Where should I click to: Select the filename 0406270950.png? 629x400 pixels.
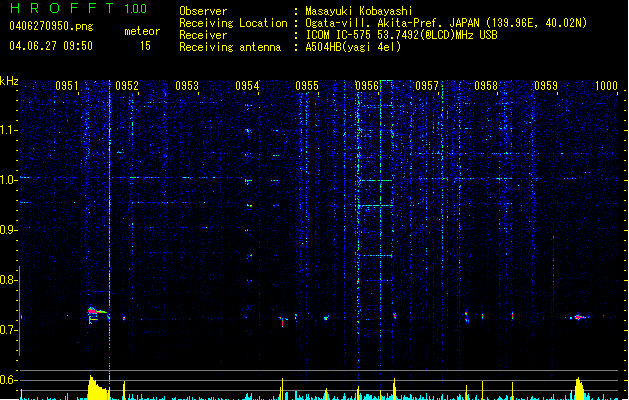tap(51, 26)
